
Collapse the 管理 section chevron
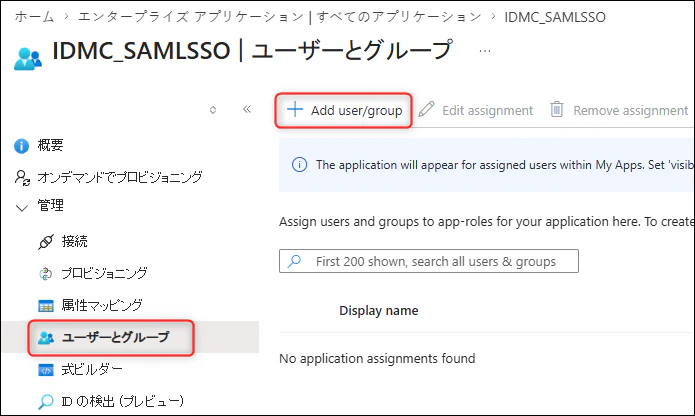(x=21, y=207)
